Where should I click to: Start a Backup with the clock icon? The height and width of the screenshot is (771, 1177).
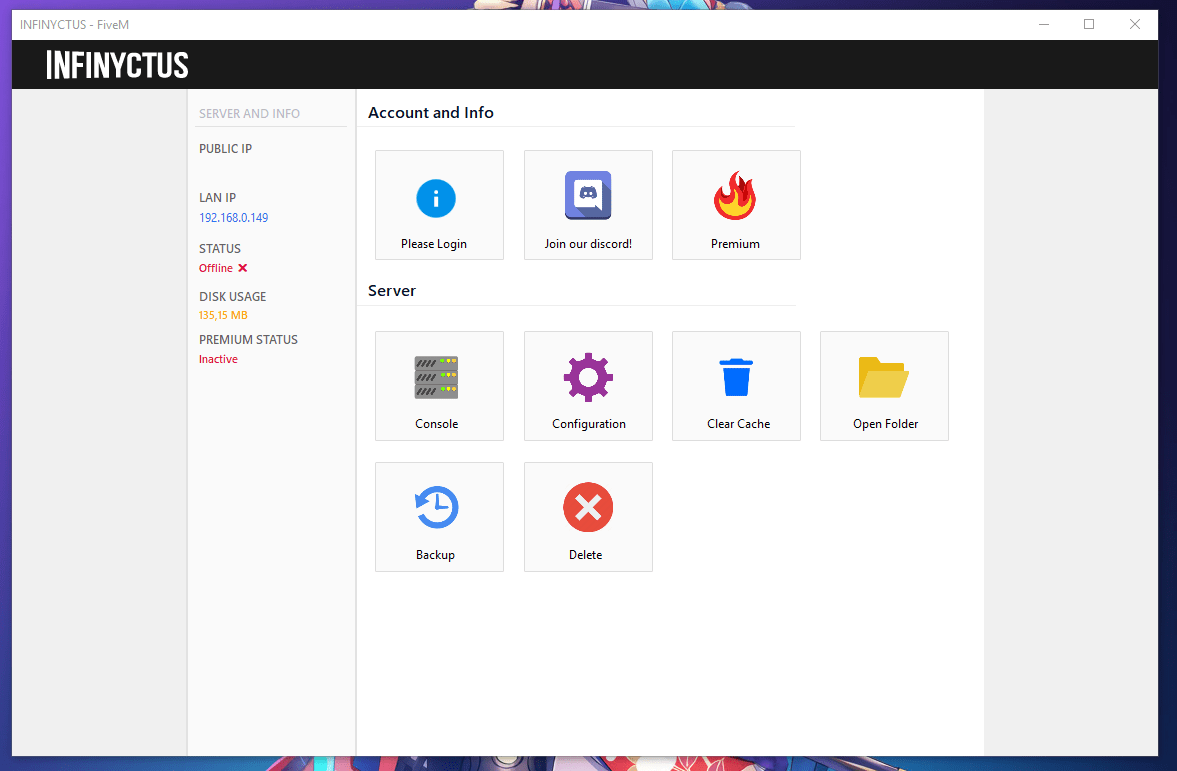[x=437, y=507]
